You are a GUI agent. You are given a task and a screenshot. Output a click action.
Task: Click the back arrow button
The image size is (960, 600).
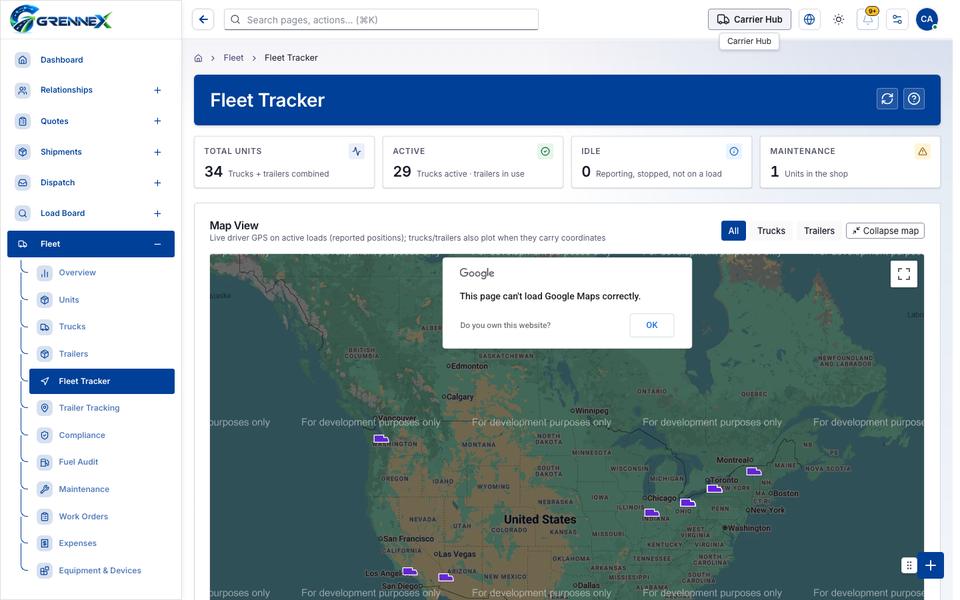(x=203, y=20)
